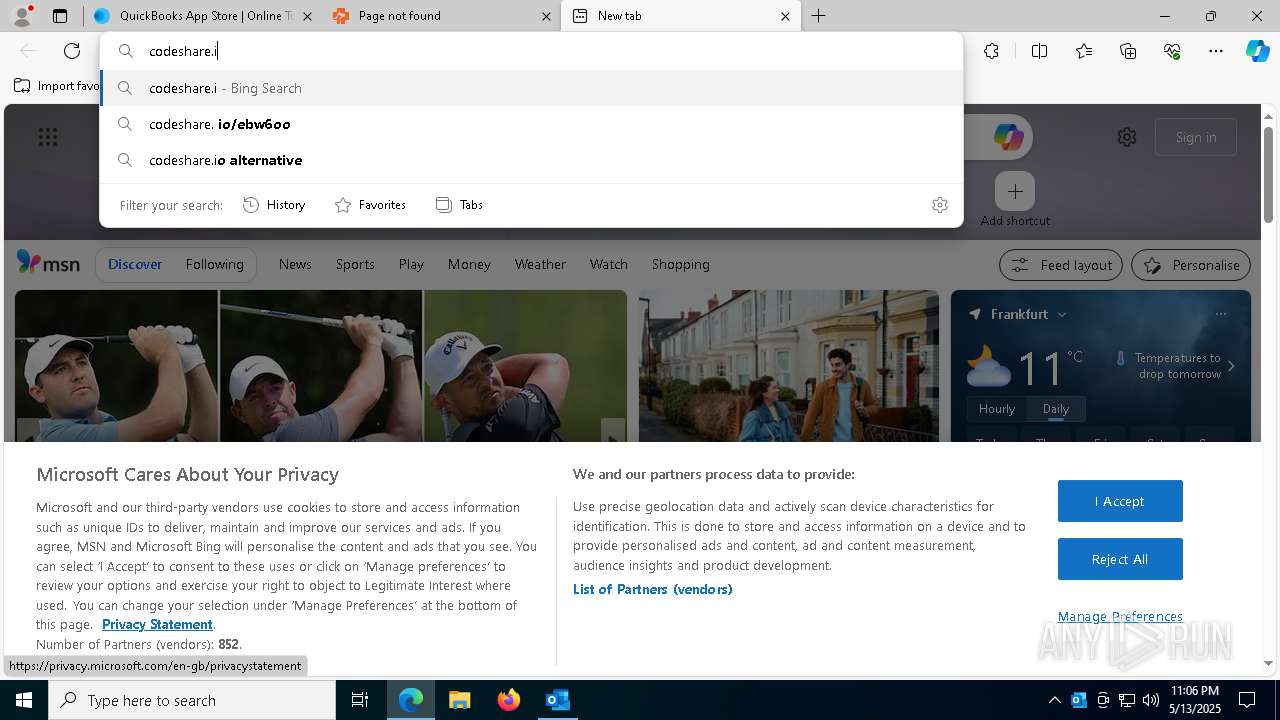1280x720 pixels.
Task: Choose codeshare.i Bing Search suggestion
Action: coord(531,88)
